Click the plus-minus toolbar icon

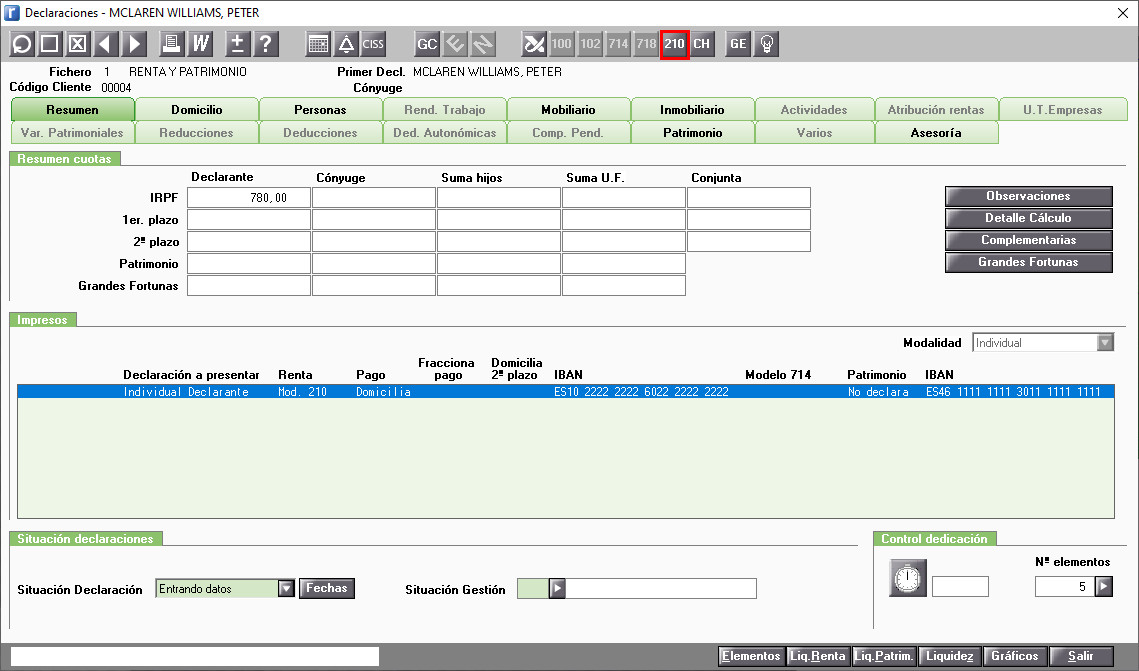pos(238,44)
